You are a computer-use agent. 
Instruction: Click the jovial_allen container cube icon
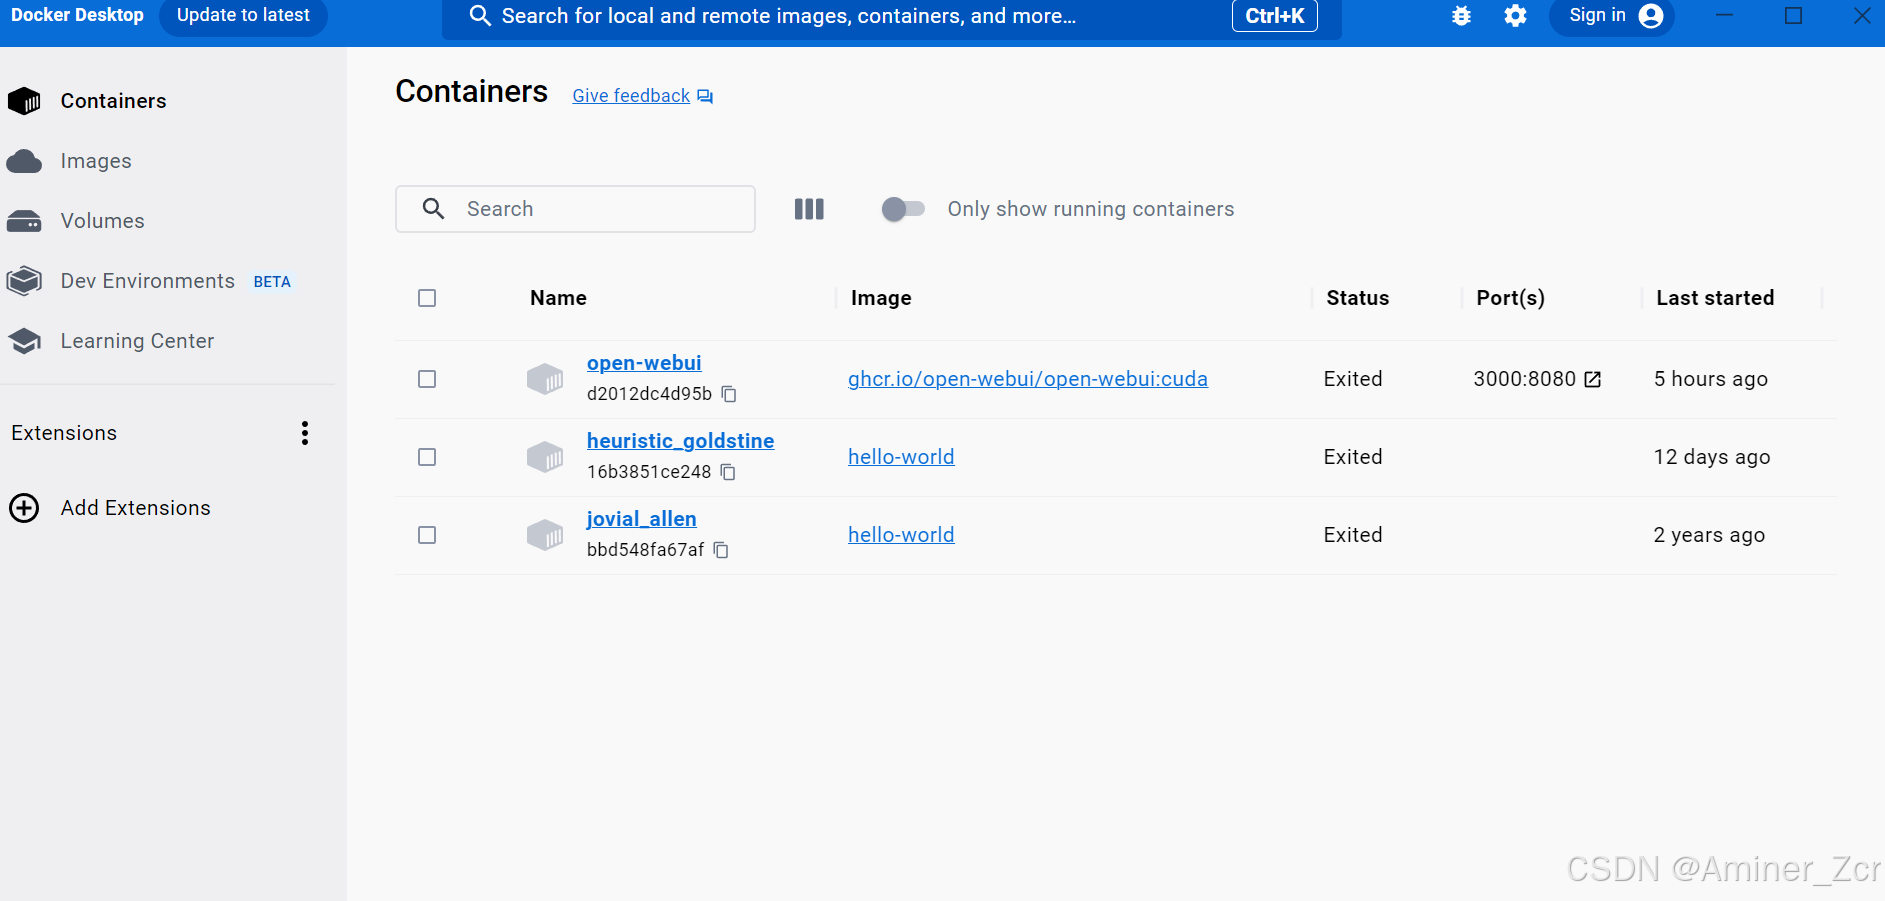coord(545,535)
